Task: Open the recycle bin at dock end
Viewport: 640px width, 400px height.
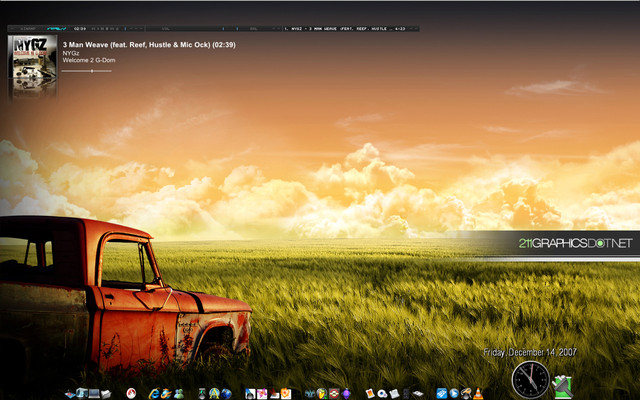Action: coord(562,385)
